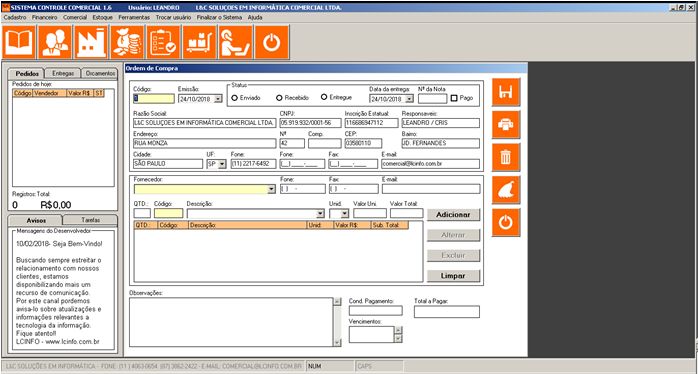Click the Limpar button
Viewport: 698px width, 374px height.
pyautogui.click(x=453, y=276)
